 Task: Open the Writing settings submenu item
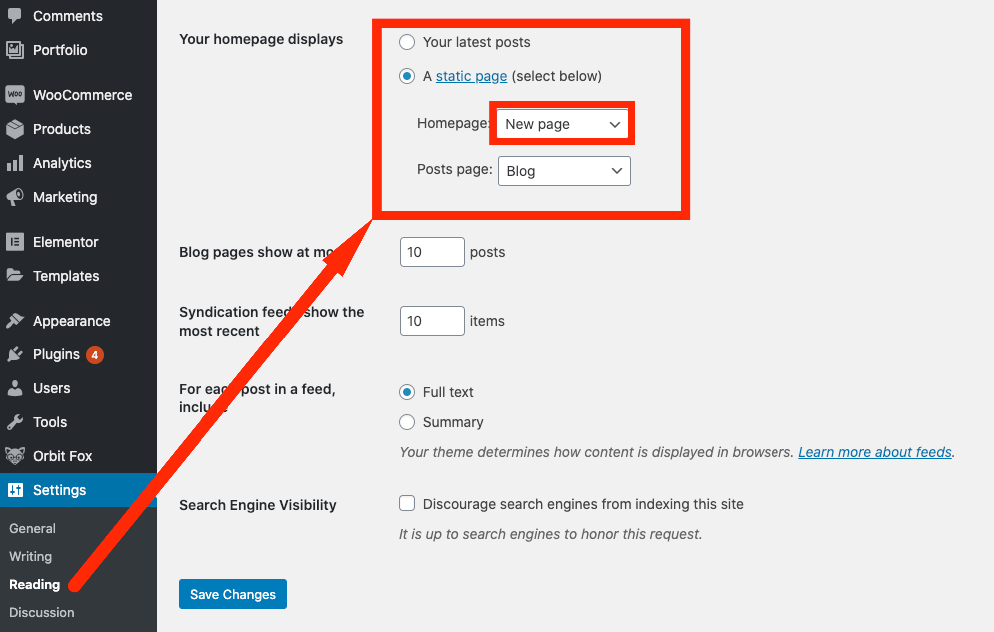[30, 556]
